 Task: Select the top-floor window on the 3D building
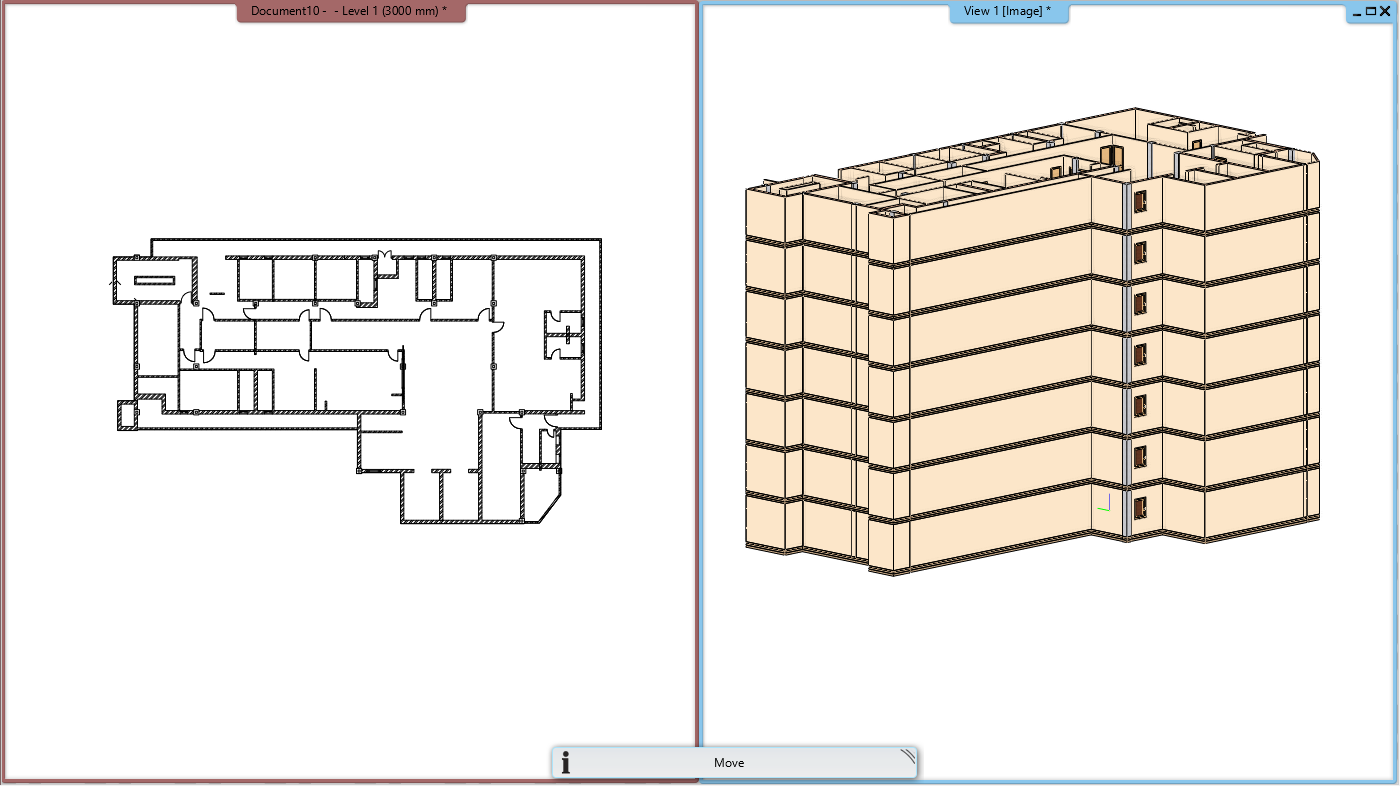point(1139,198)
